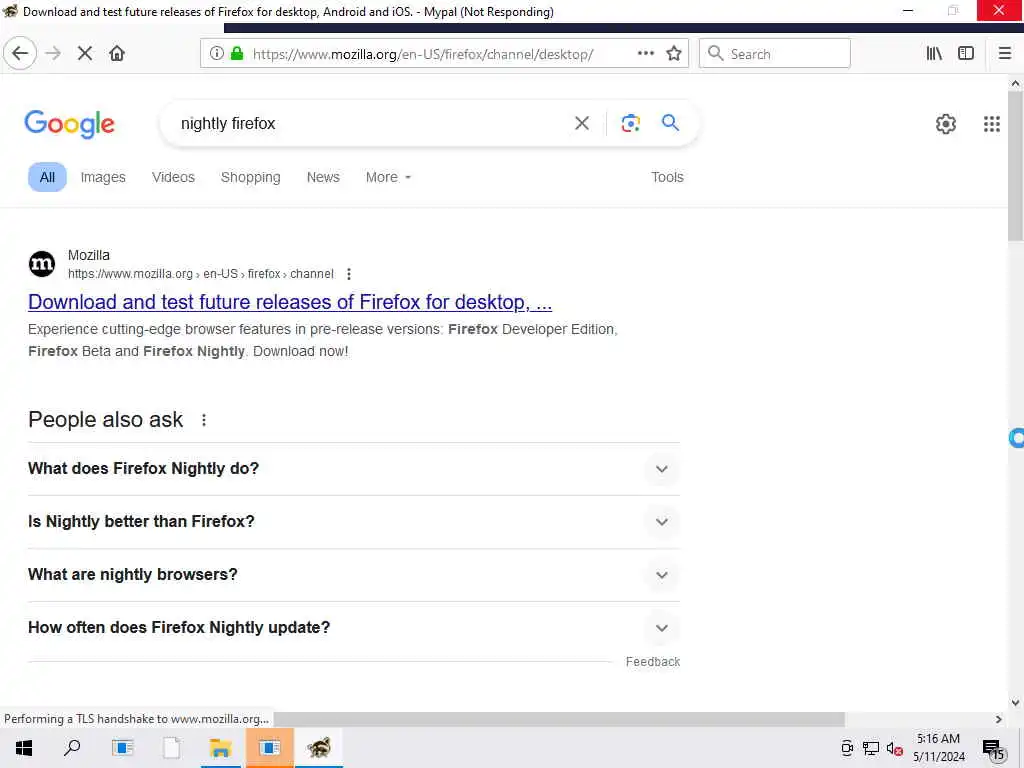Switch to the Videos tab
Screen dimensions: 1024x768
173,177
